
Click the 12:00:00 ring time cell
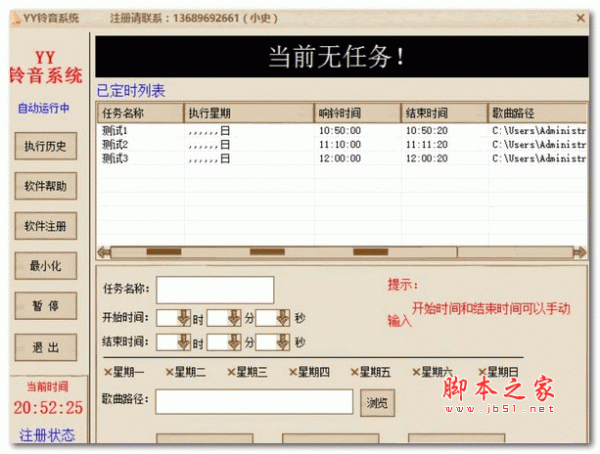pos(340,158)
